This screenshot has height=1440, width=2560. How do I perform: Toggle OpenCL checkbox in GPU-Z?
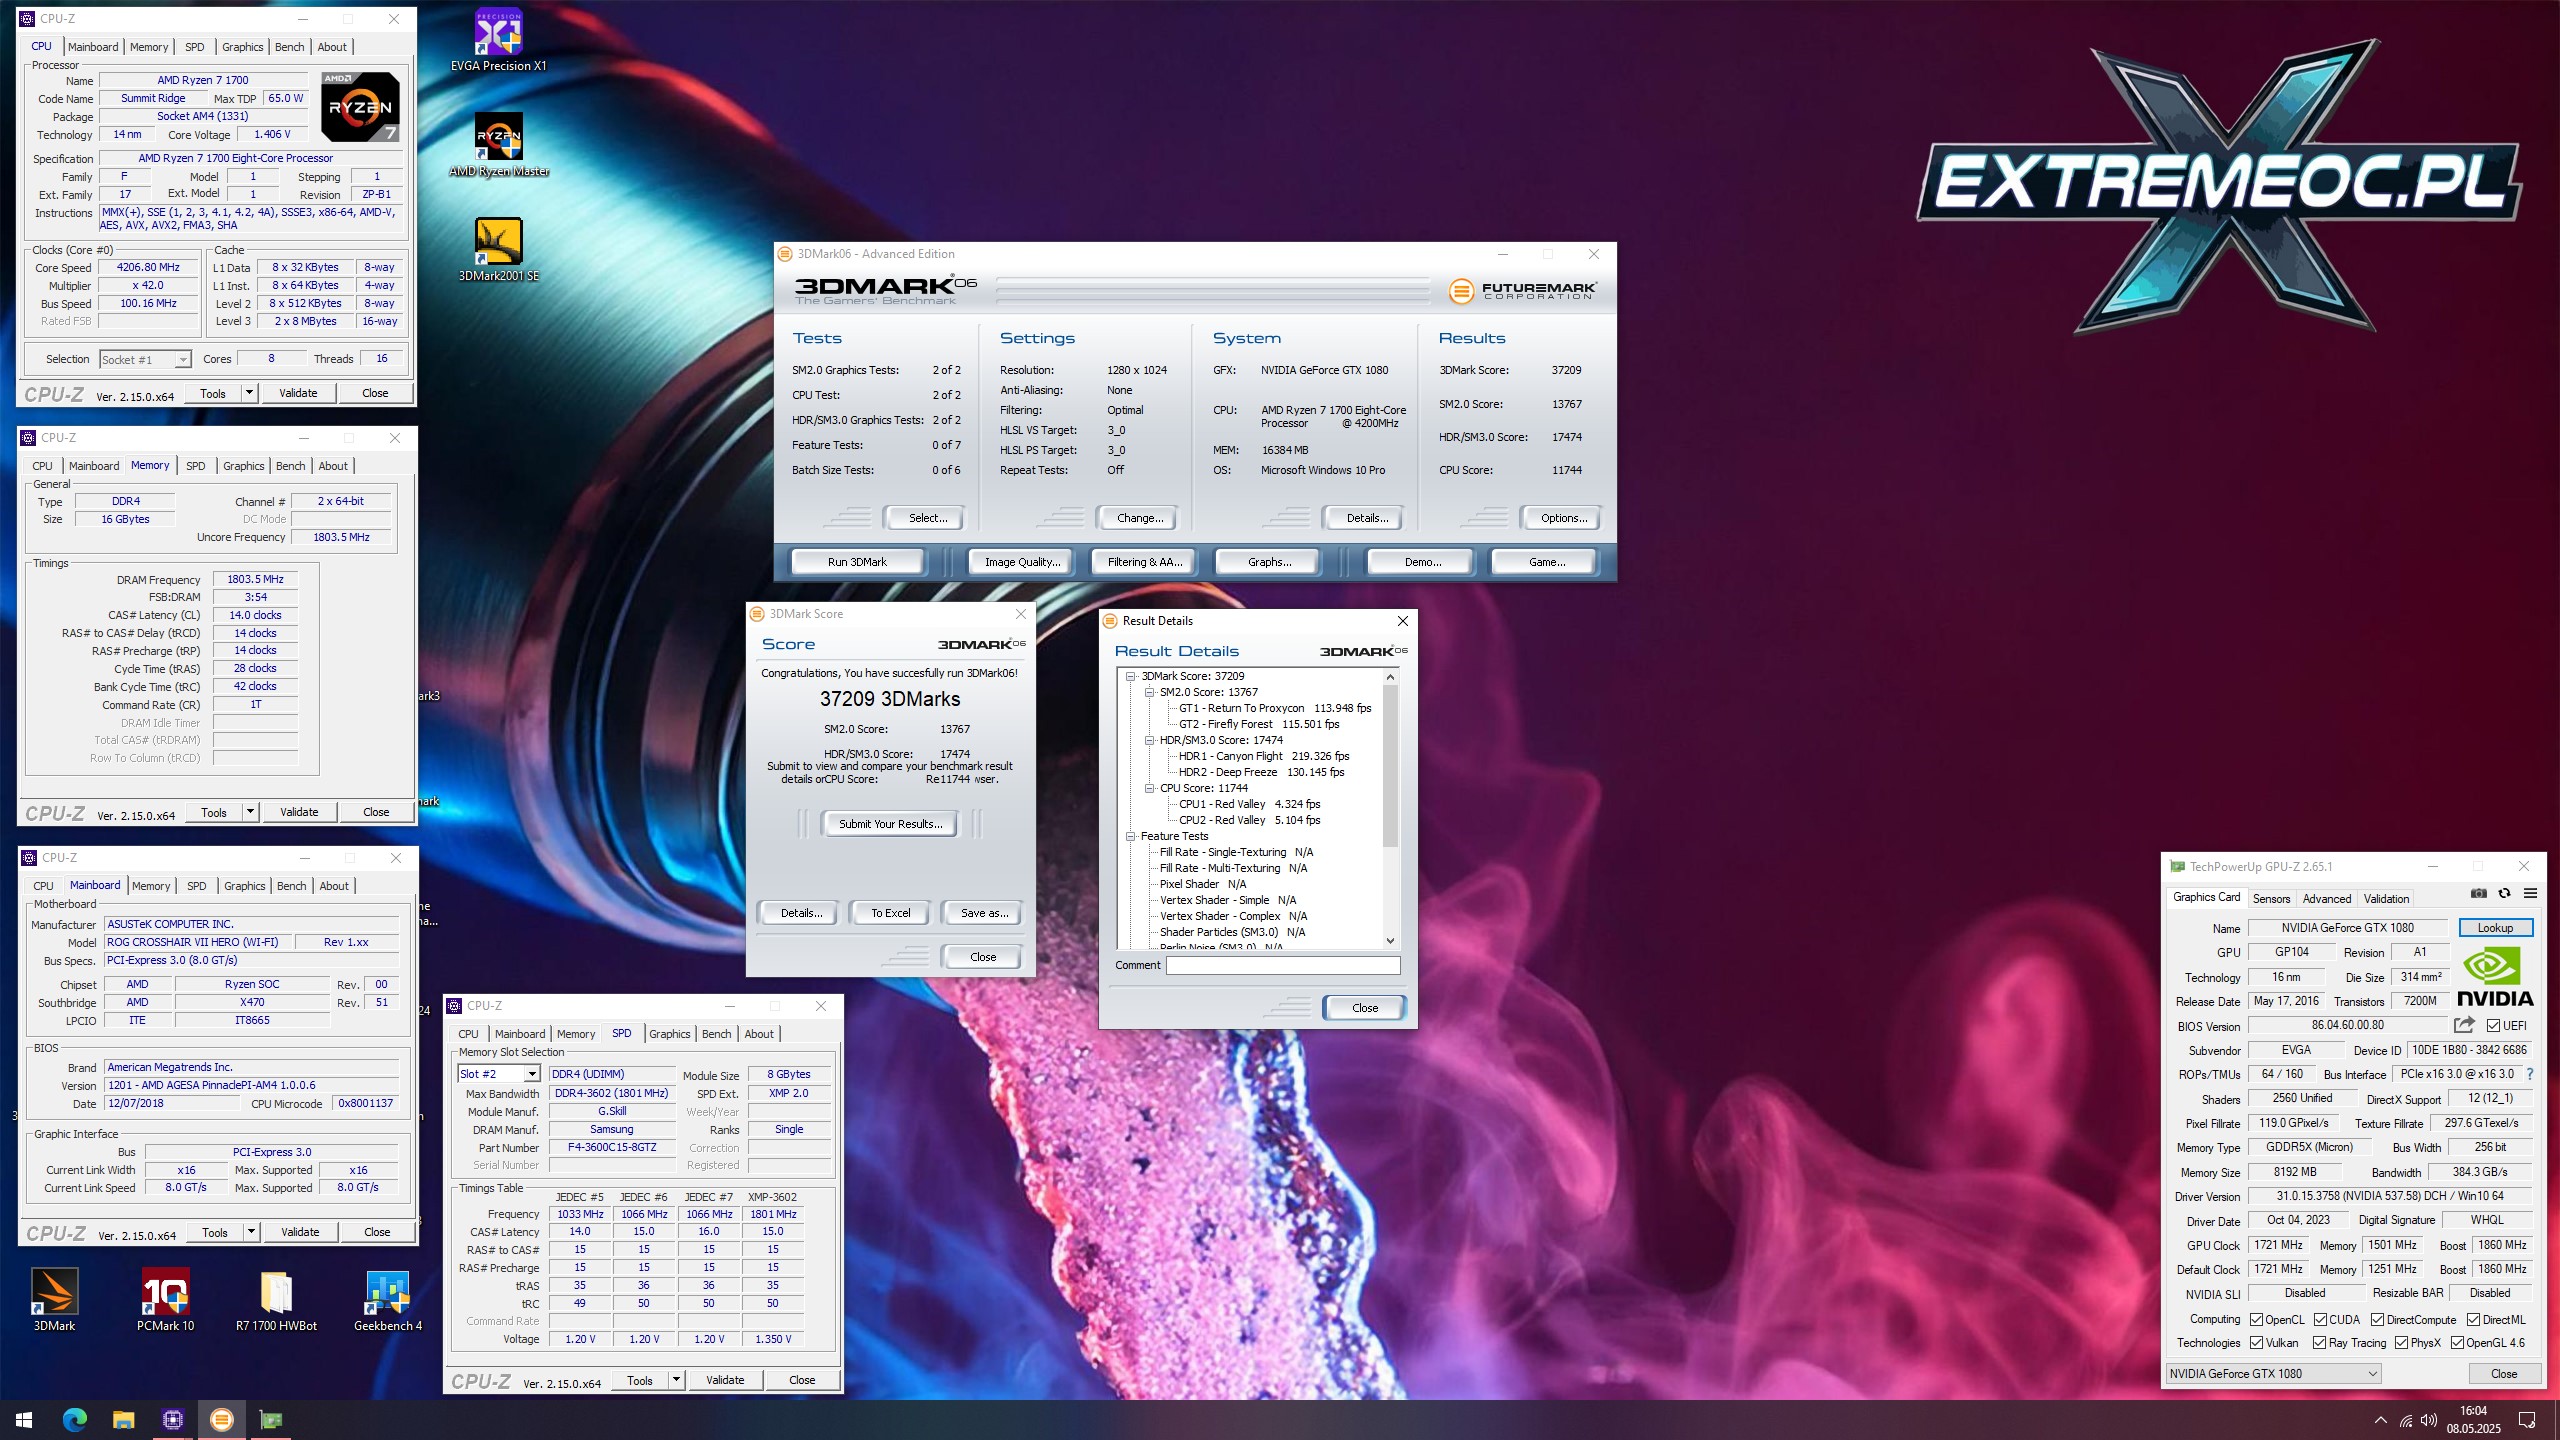pos(2256,1320)
